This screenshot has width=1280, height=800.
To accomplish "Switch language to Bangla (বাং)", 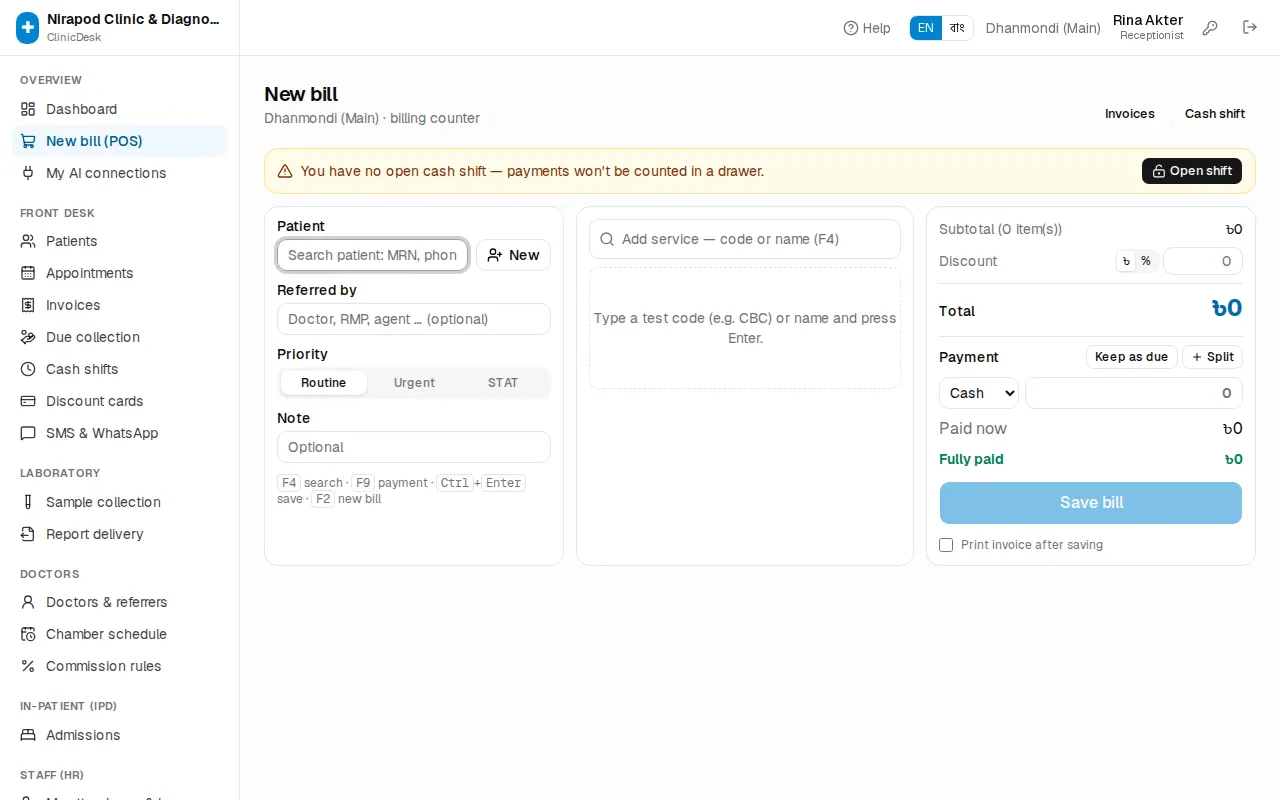I will [957, 28].
